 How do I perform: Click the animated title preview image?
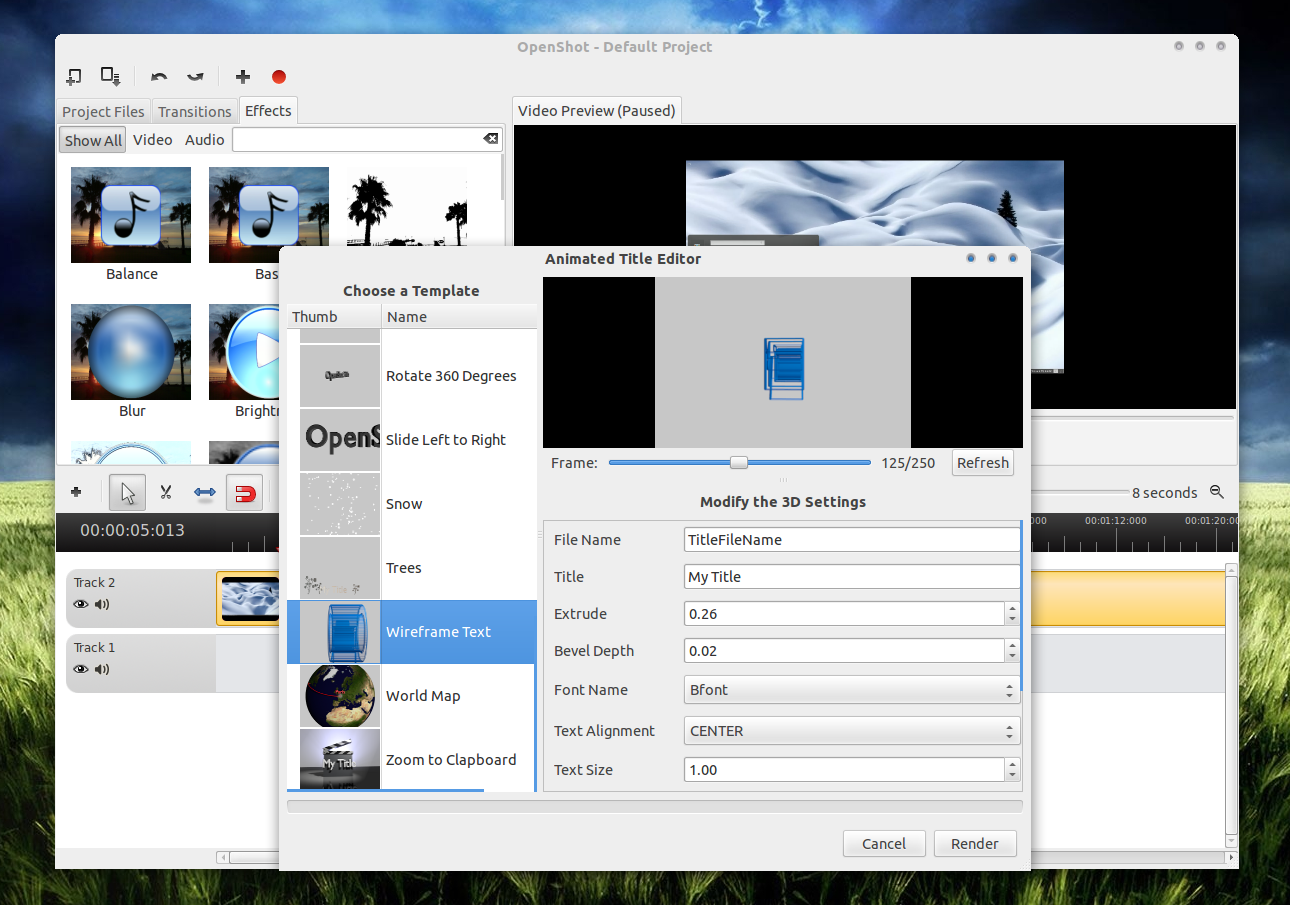[783, 362]
